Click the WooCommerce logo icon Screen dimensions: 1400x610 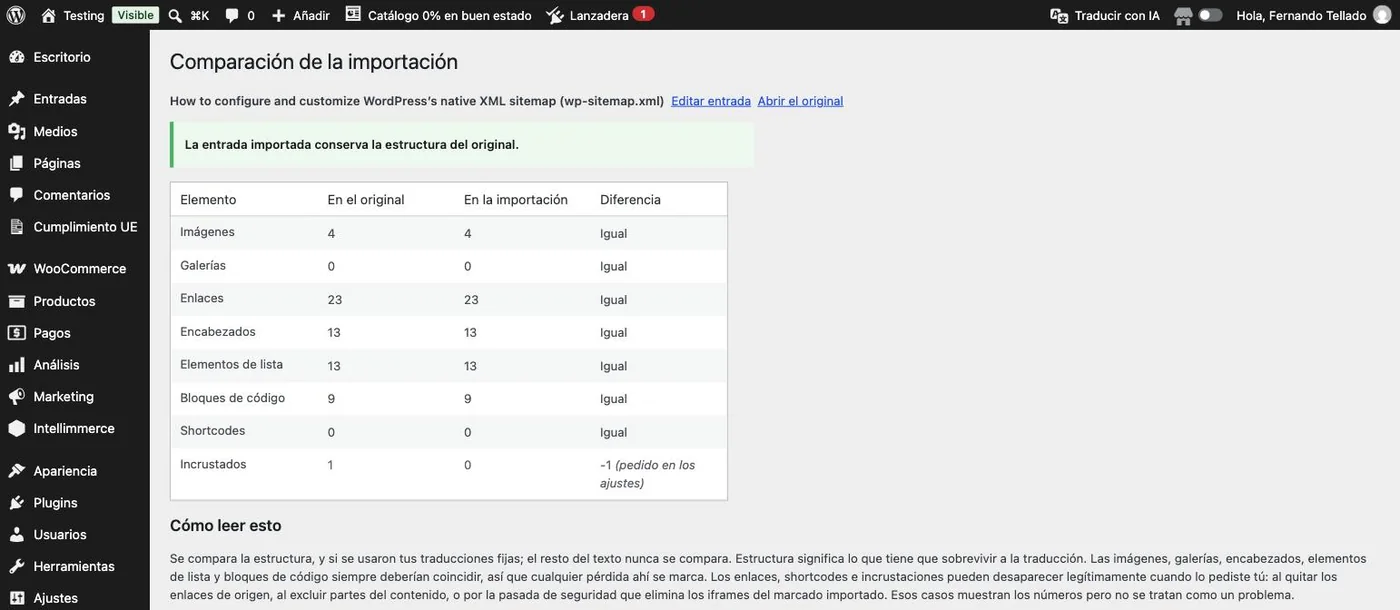pyautogui.click(x=16, y=269)
